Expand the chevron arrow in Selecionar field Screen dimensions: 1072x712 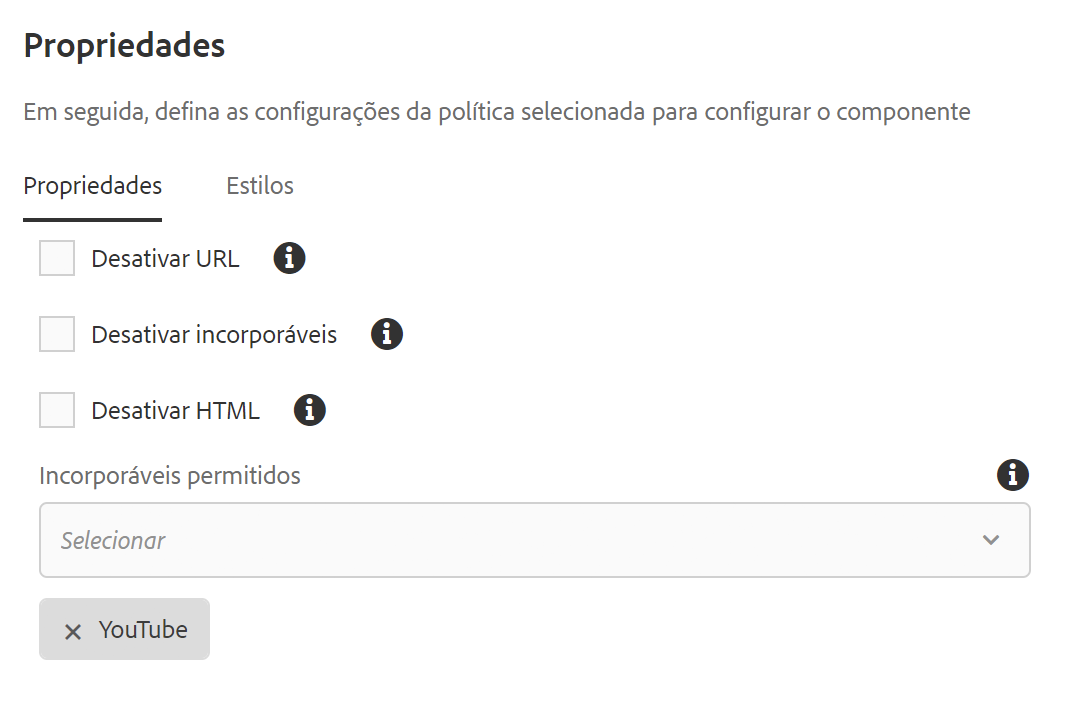click(991, 540)
